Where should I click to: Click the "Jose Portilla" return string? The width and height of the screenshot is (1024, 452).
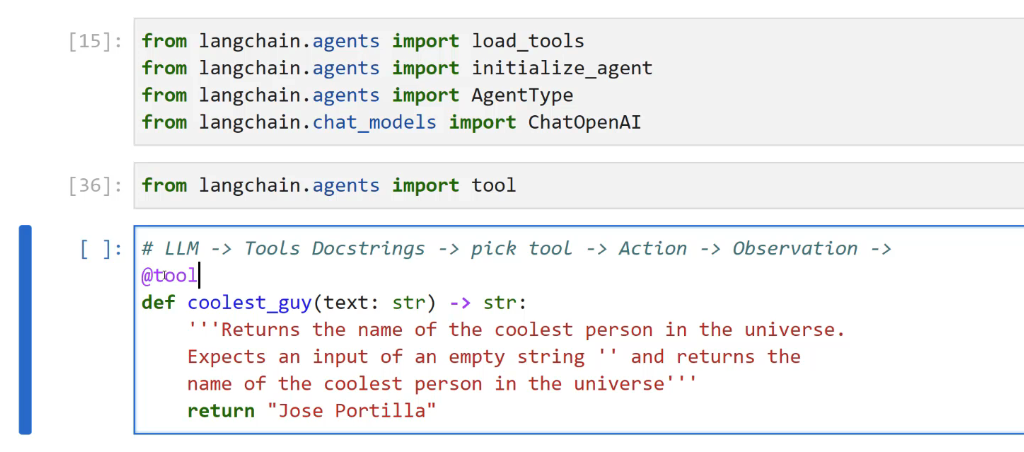[x=351, y=410]
